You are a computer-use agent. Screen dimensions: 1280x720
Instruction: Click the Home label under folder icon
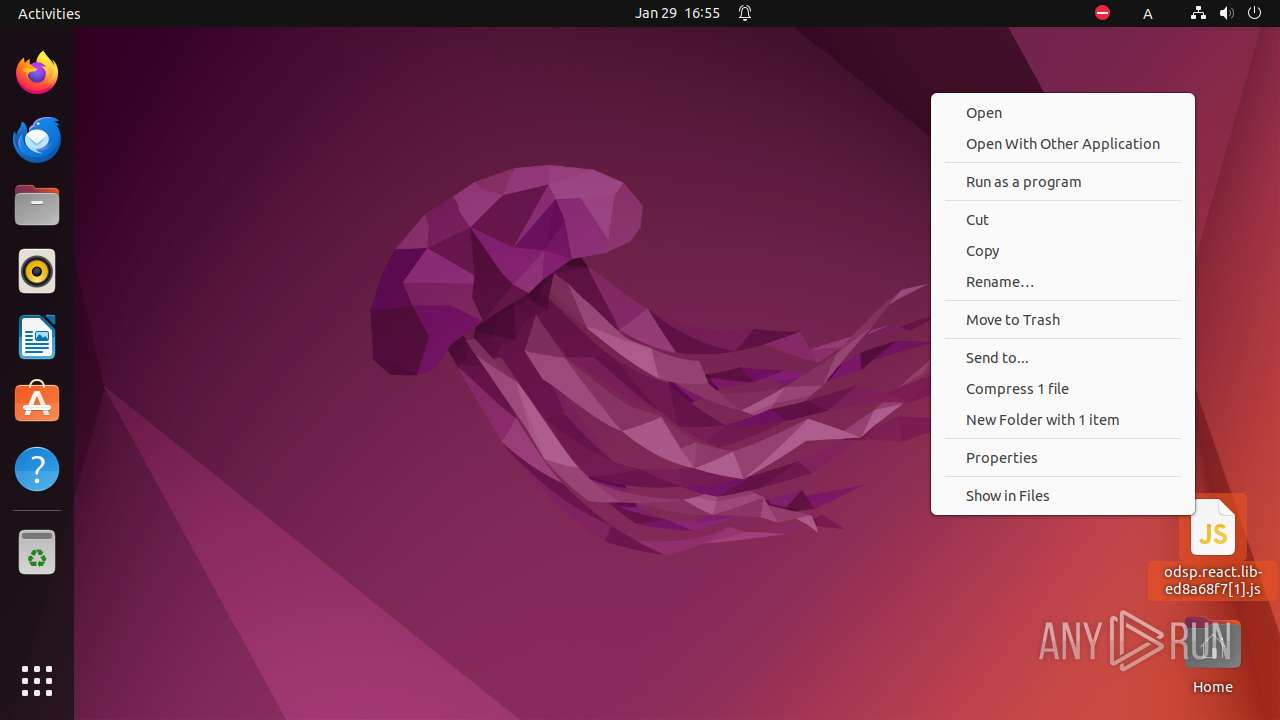pyautogui.click(x=1213, y=687)
